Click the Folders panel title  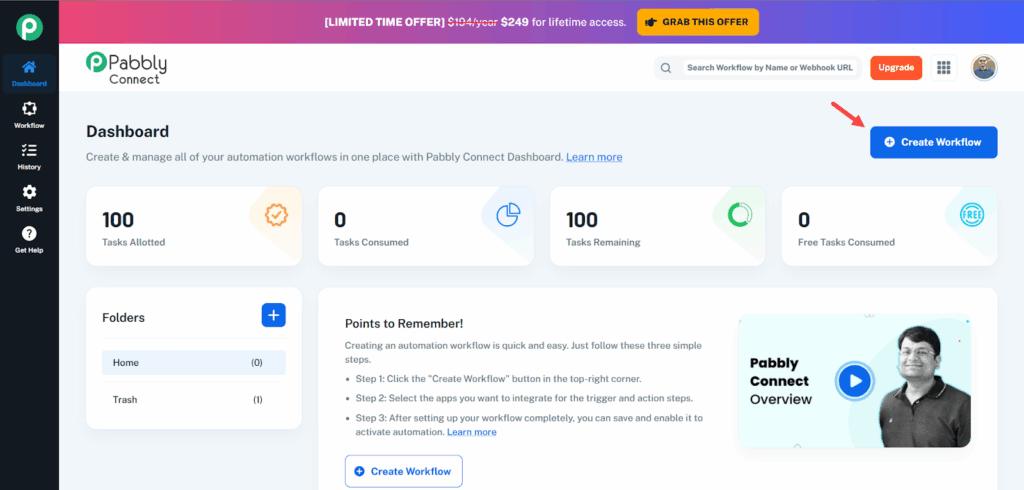[x=123, y=318]
